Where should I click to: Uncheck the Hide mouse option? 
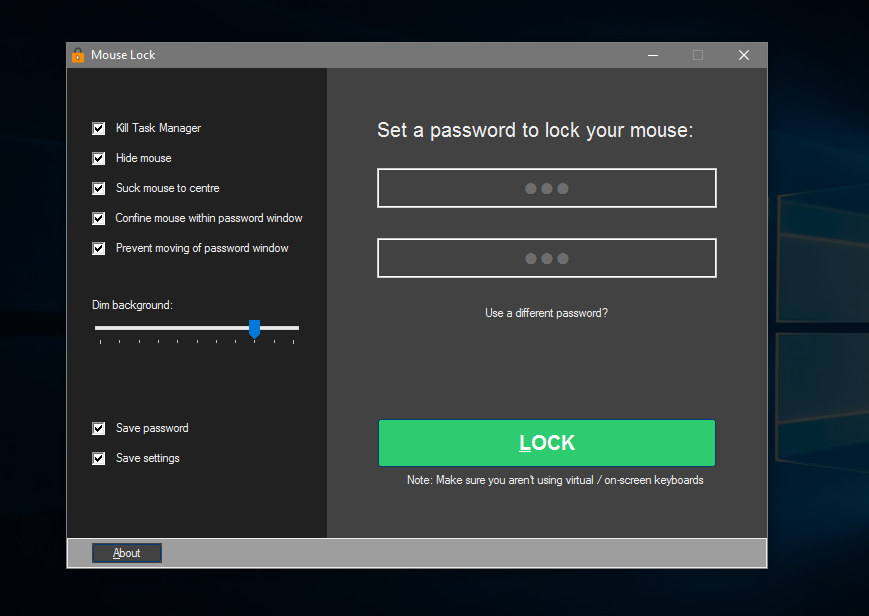click(x=98, y=158)
